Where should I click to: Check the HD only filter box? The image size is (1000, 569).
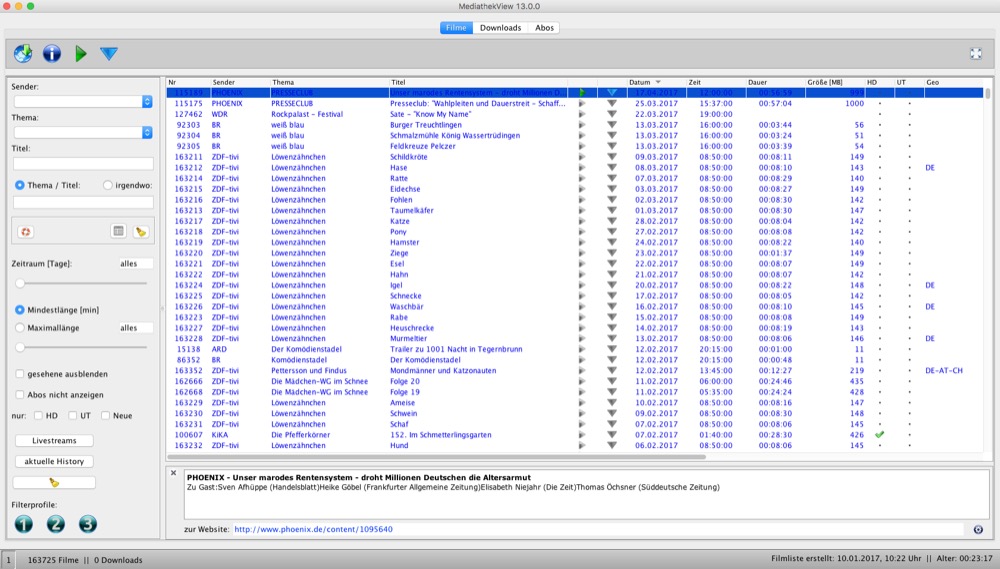38,415
